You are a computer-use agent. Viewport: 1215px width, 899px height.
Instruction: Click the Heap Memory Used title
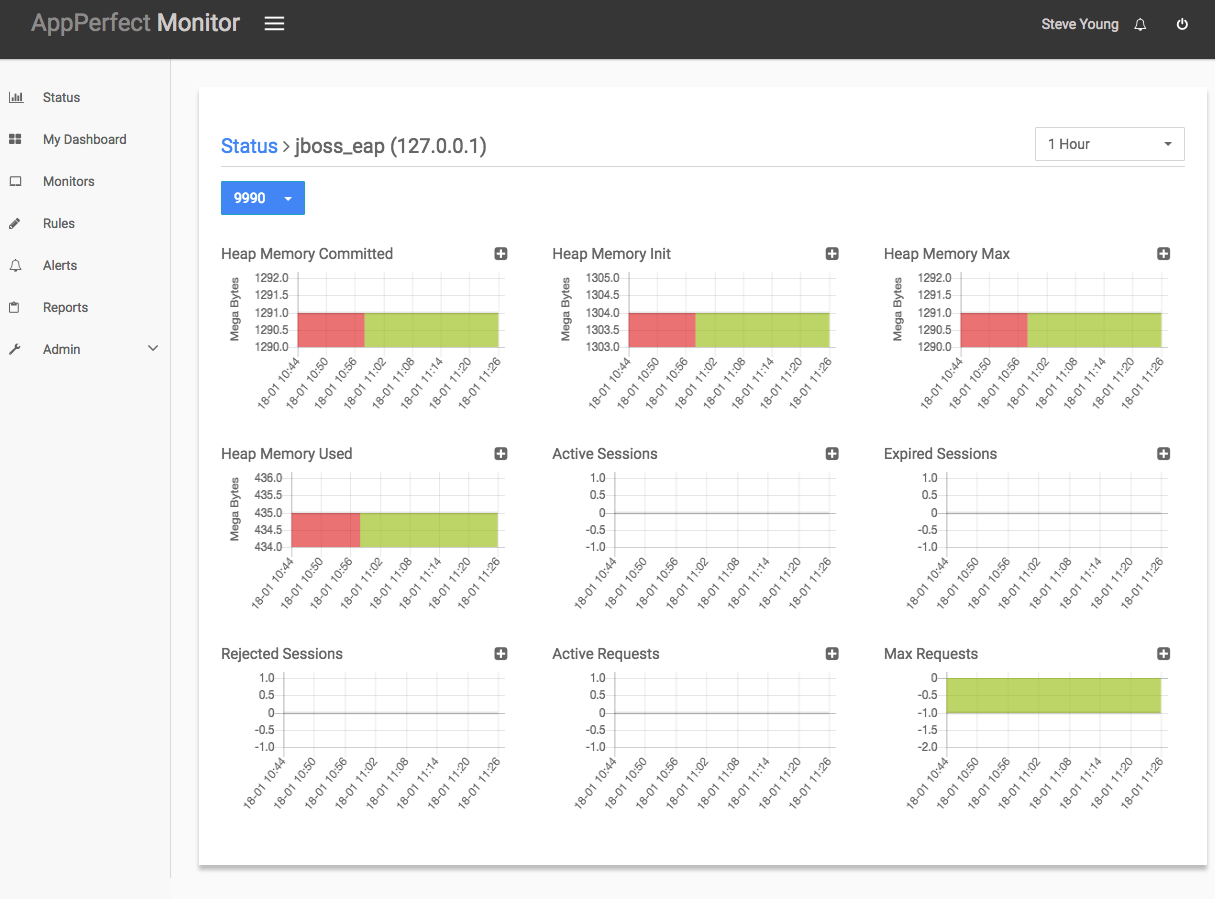pos(287,454)
